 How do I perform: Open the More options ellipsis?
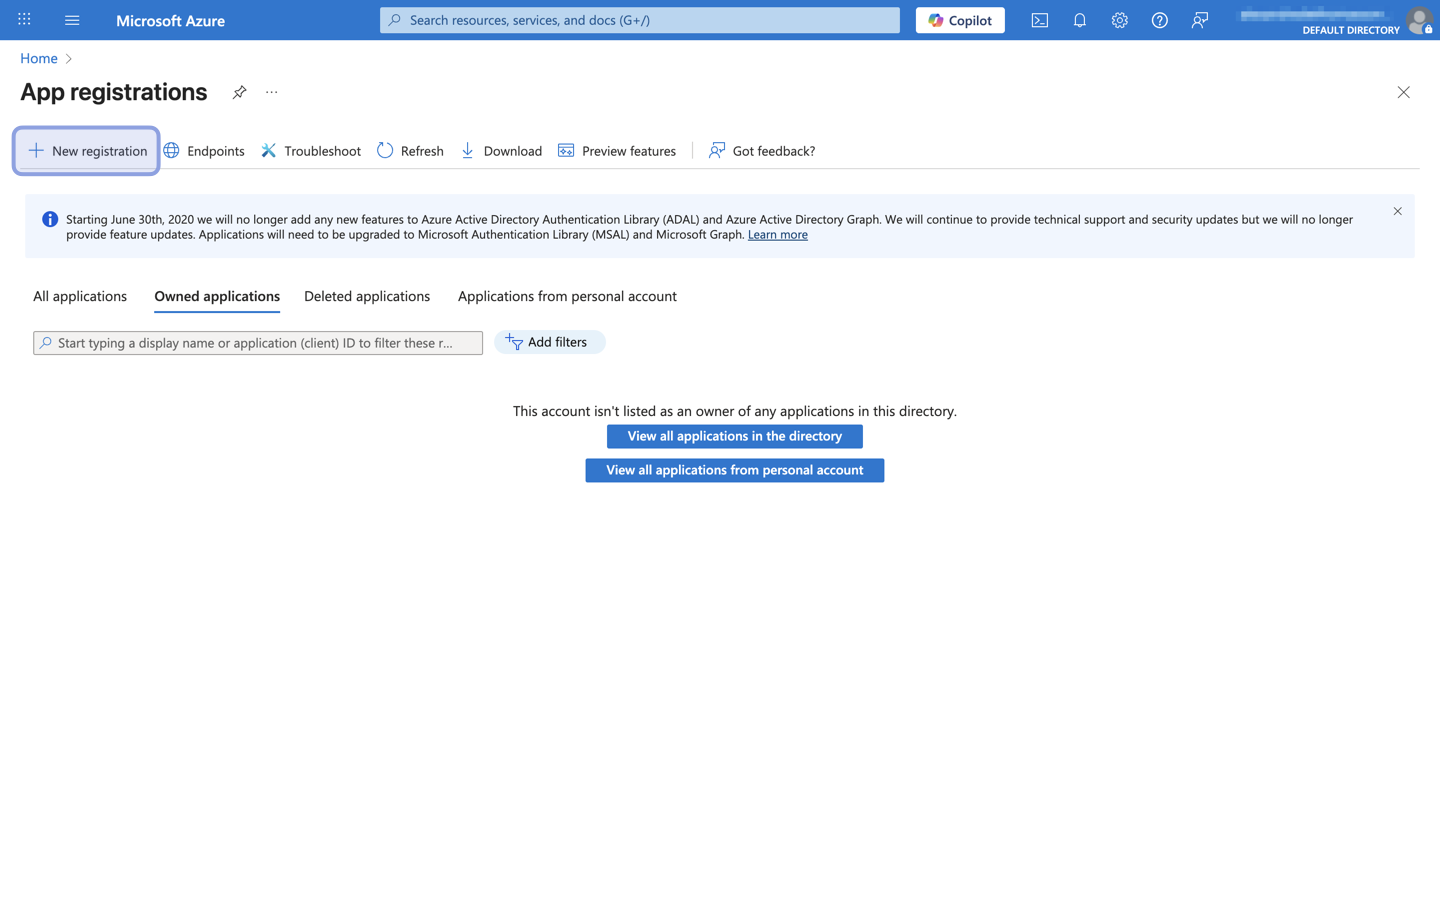(271, 92)
